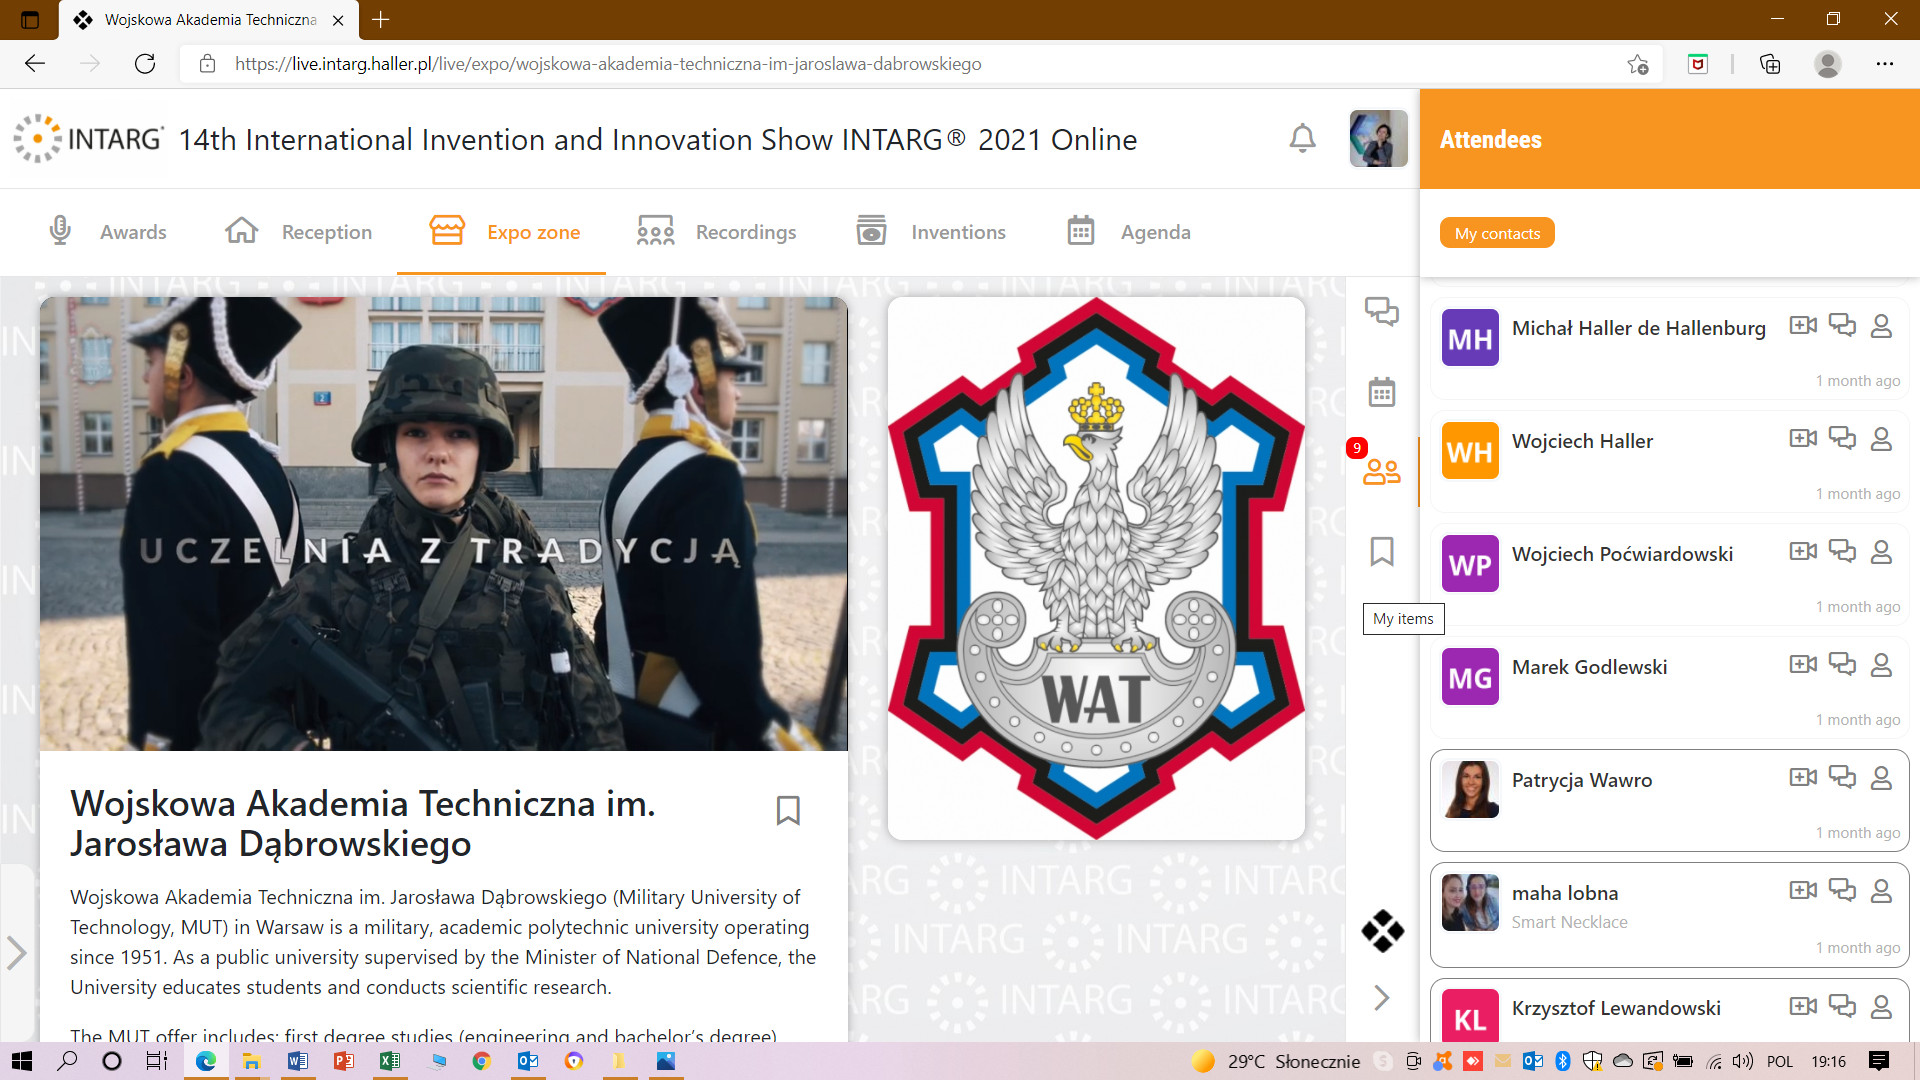Select the Expo zone tab
1920x1080 pixels.
504,232
